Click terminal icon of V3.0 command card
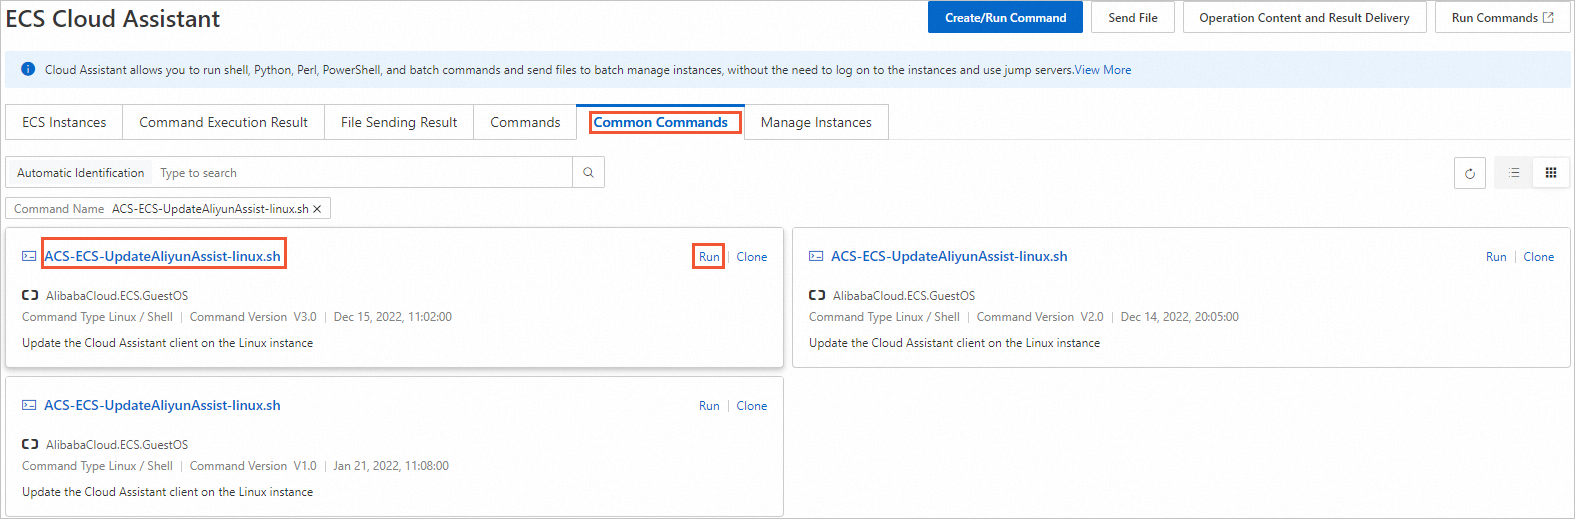1575x519 pixels. [x=29, y=257]
